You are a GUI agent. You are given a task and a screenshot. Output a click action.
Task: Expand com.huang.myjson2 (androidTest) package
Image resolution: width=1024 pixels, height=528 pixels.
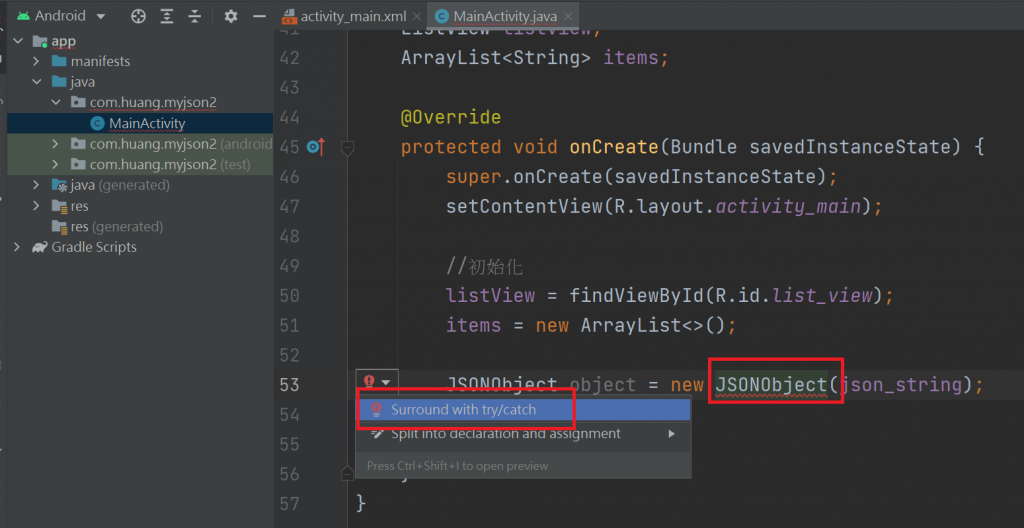(x=56, y=144)
